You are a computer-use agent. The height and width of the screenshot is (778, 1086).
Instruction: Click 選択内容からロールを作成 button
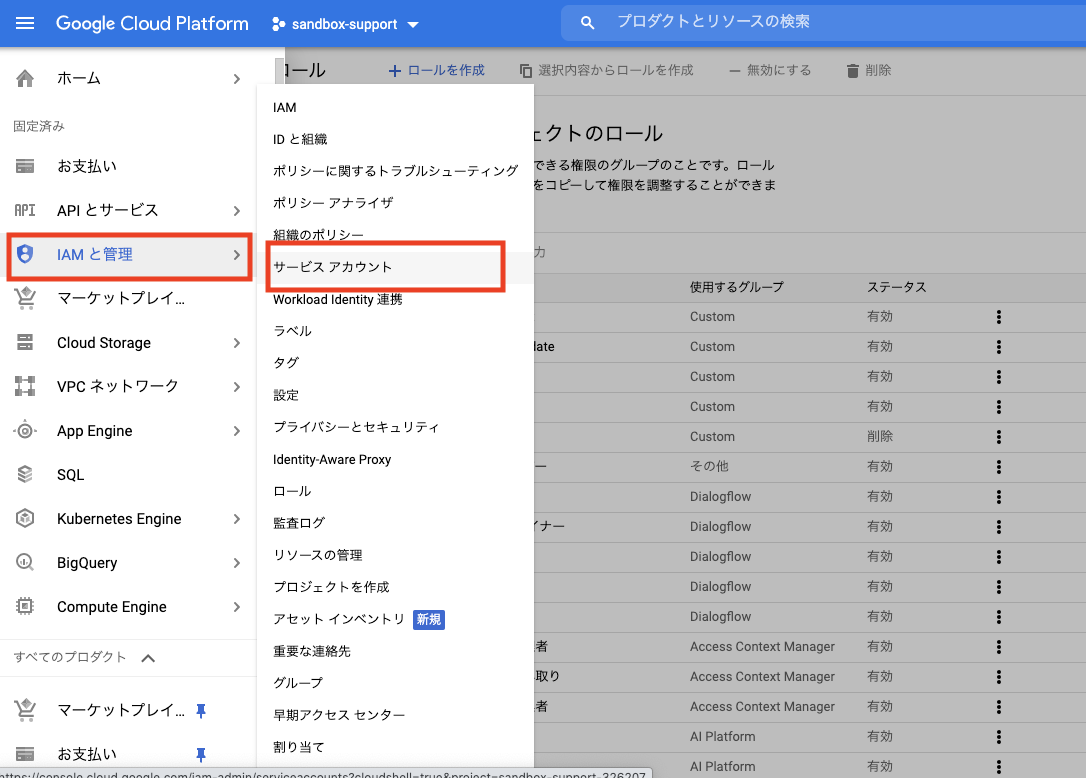point(607,71)
